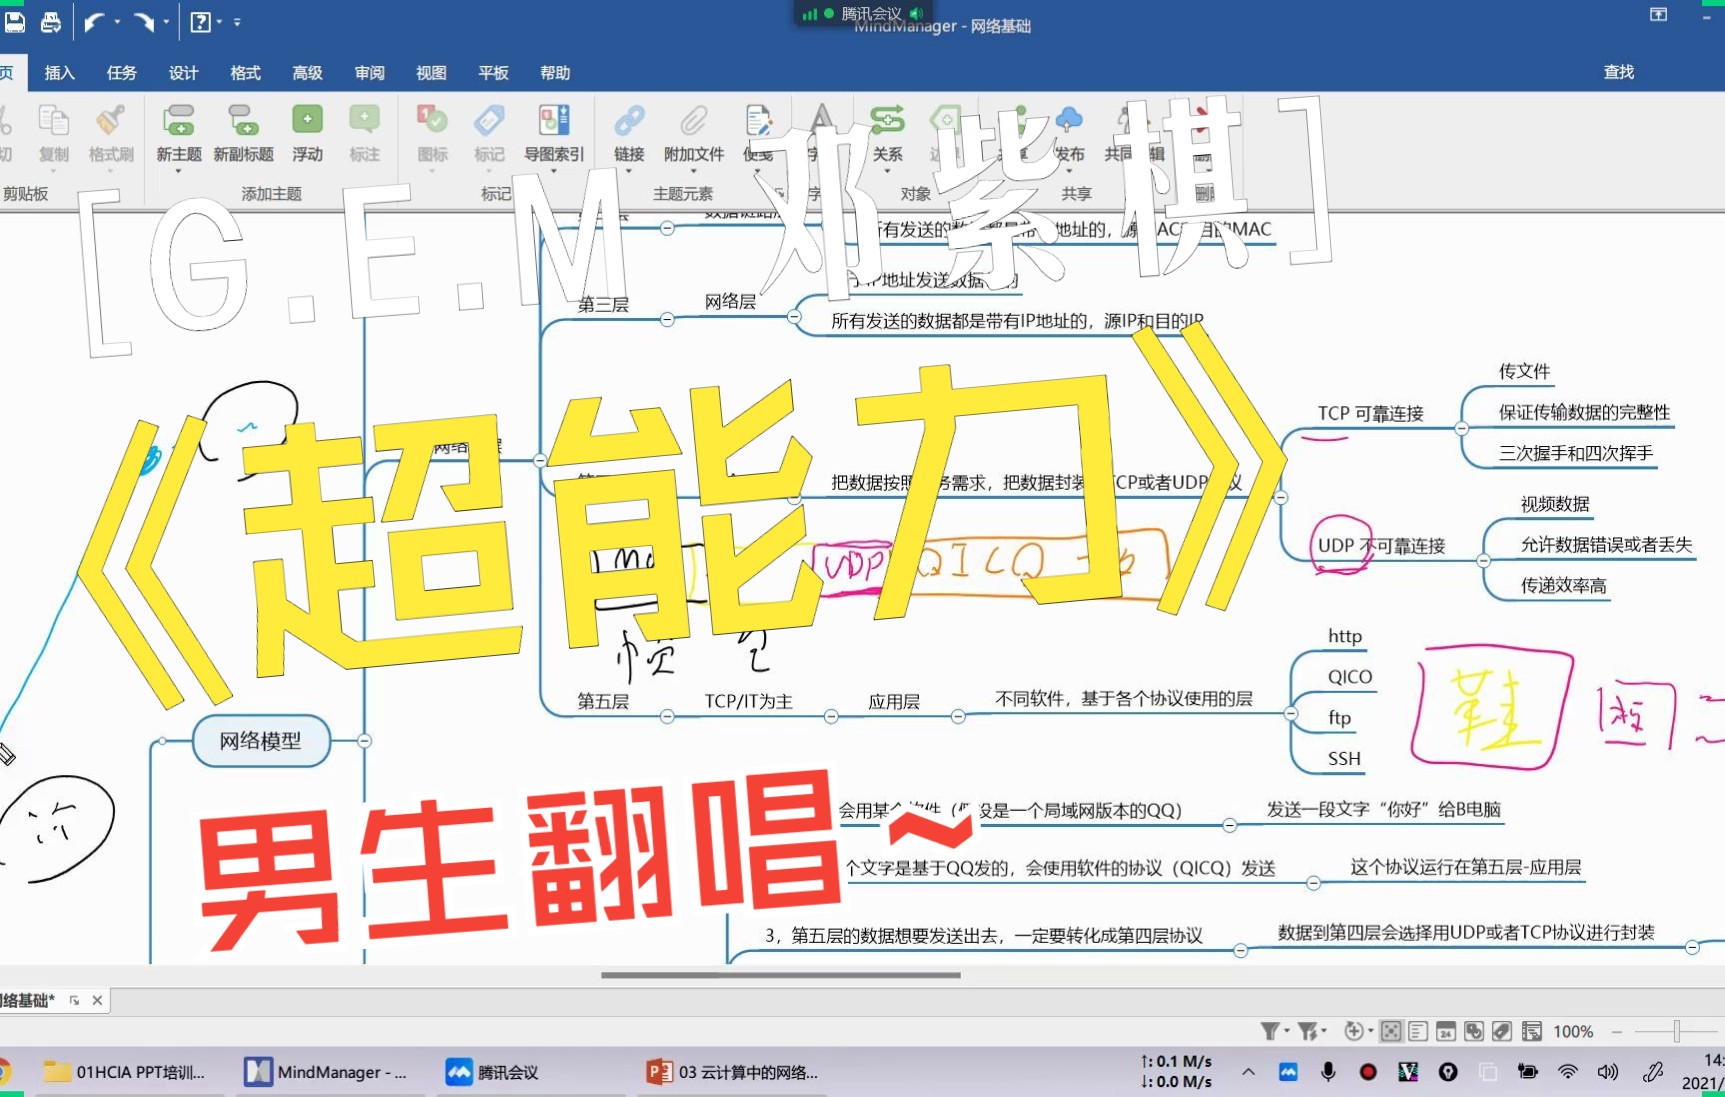Switch to the 高级 ribbon tab
The width and height of the screenshot is (1725, 1097).
[307, 72]
